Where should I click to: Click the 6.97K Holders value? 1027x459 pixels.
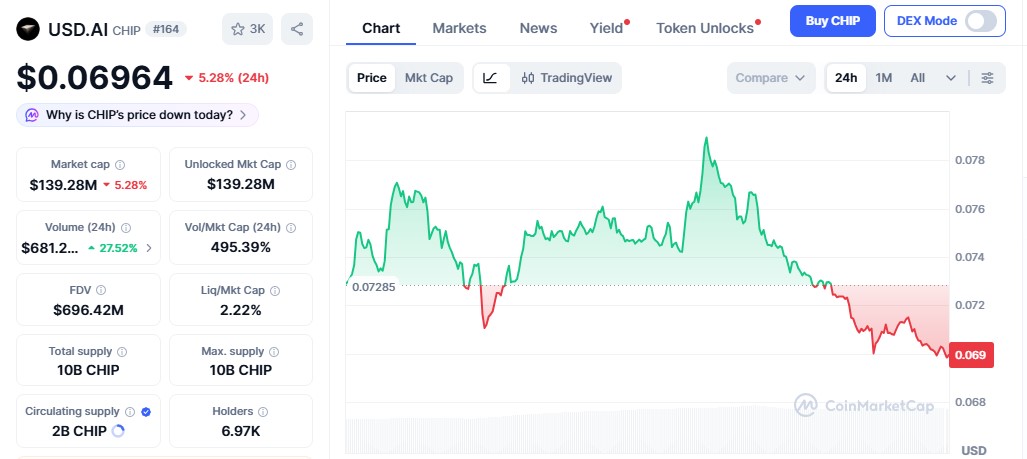coord(240,431)
